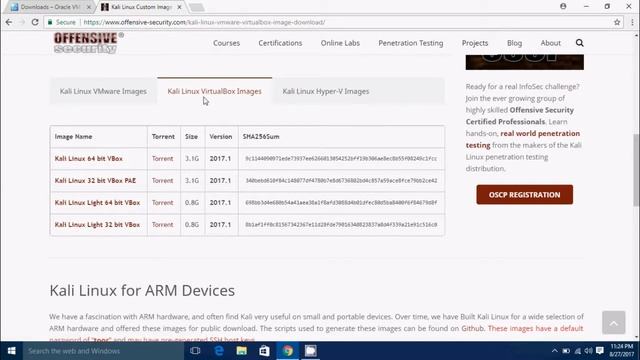Screen dimensions: 640x360
Task: Open the About menu item
Action: tap(551, 43)
